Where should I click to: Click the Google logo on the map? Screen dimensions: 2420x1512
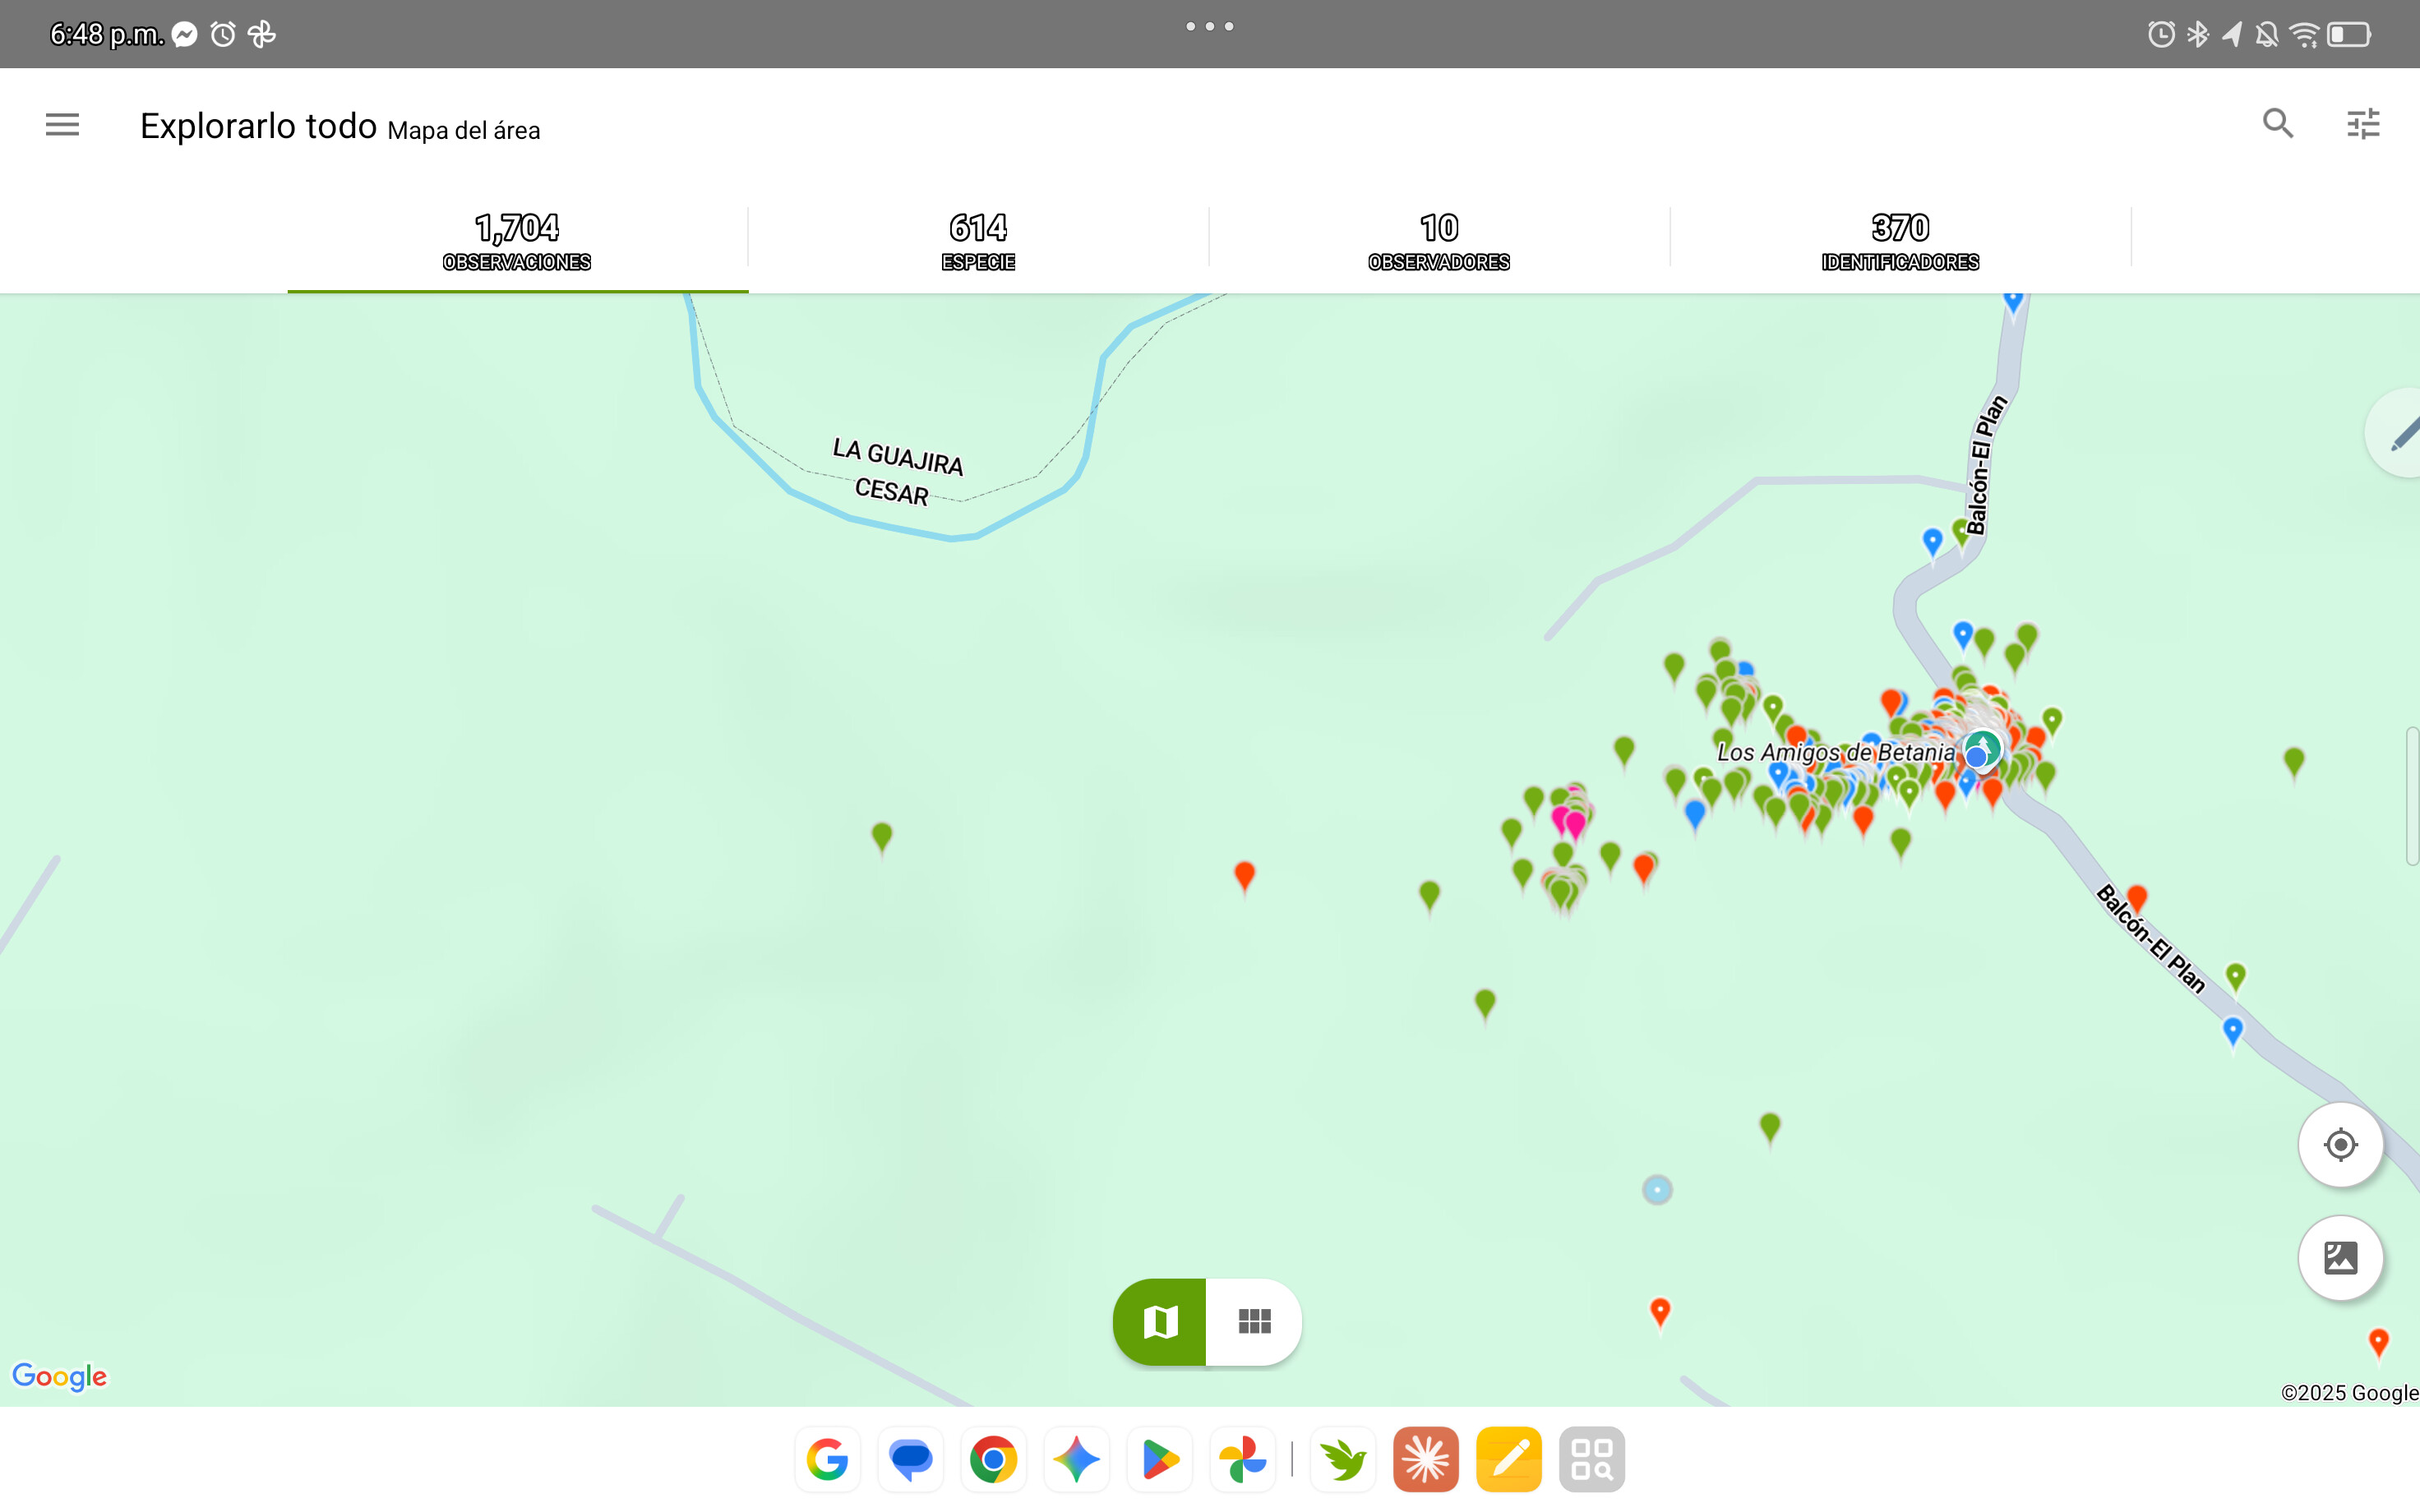(60, 1377)
